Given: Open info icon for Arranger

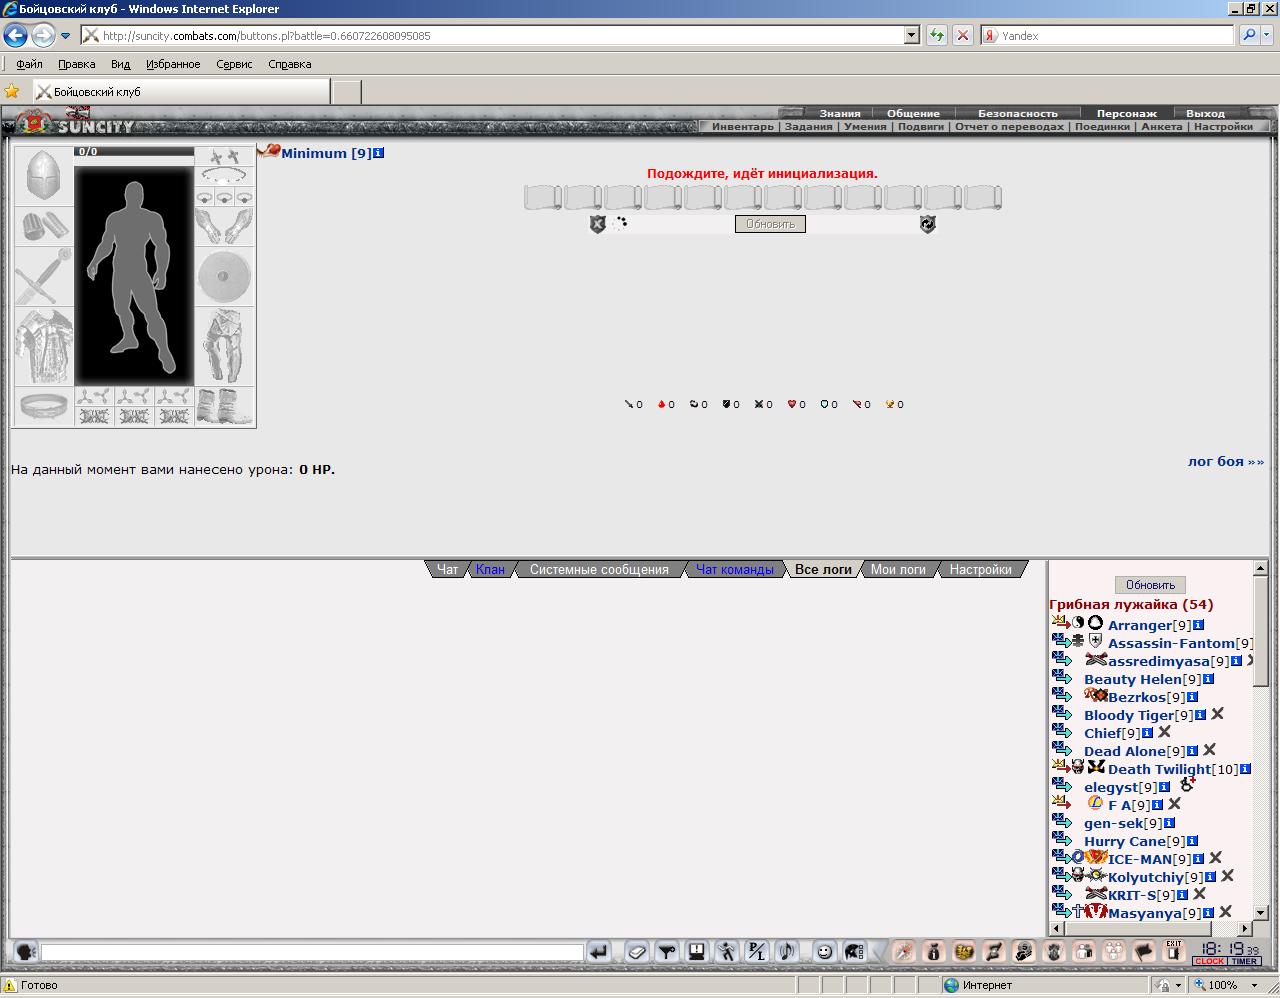Looking at the screenshot, I should pyautogui.click(x=1198, y=625).
